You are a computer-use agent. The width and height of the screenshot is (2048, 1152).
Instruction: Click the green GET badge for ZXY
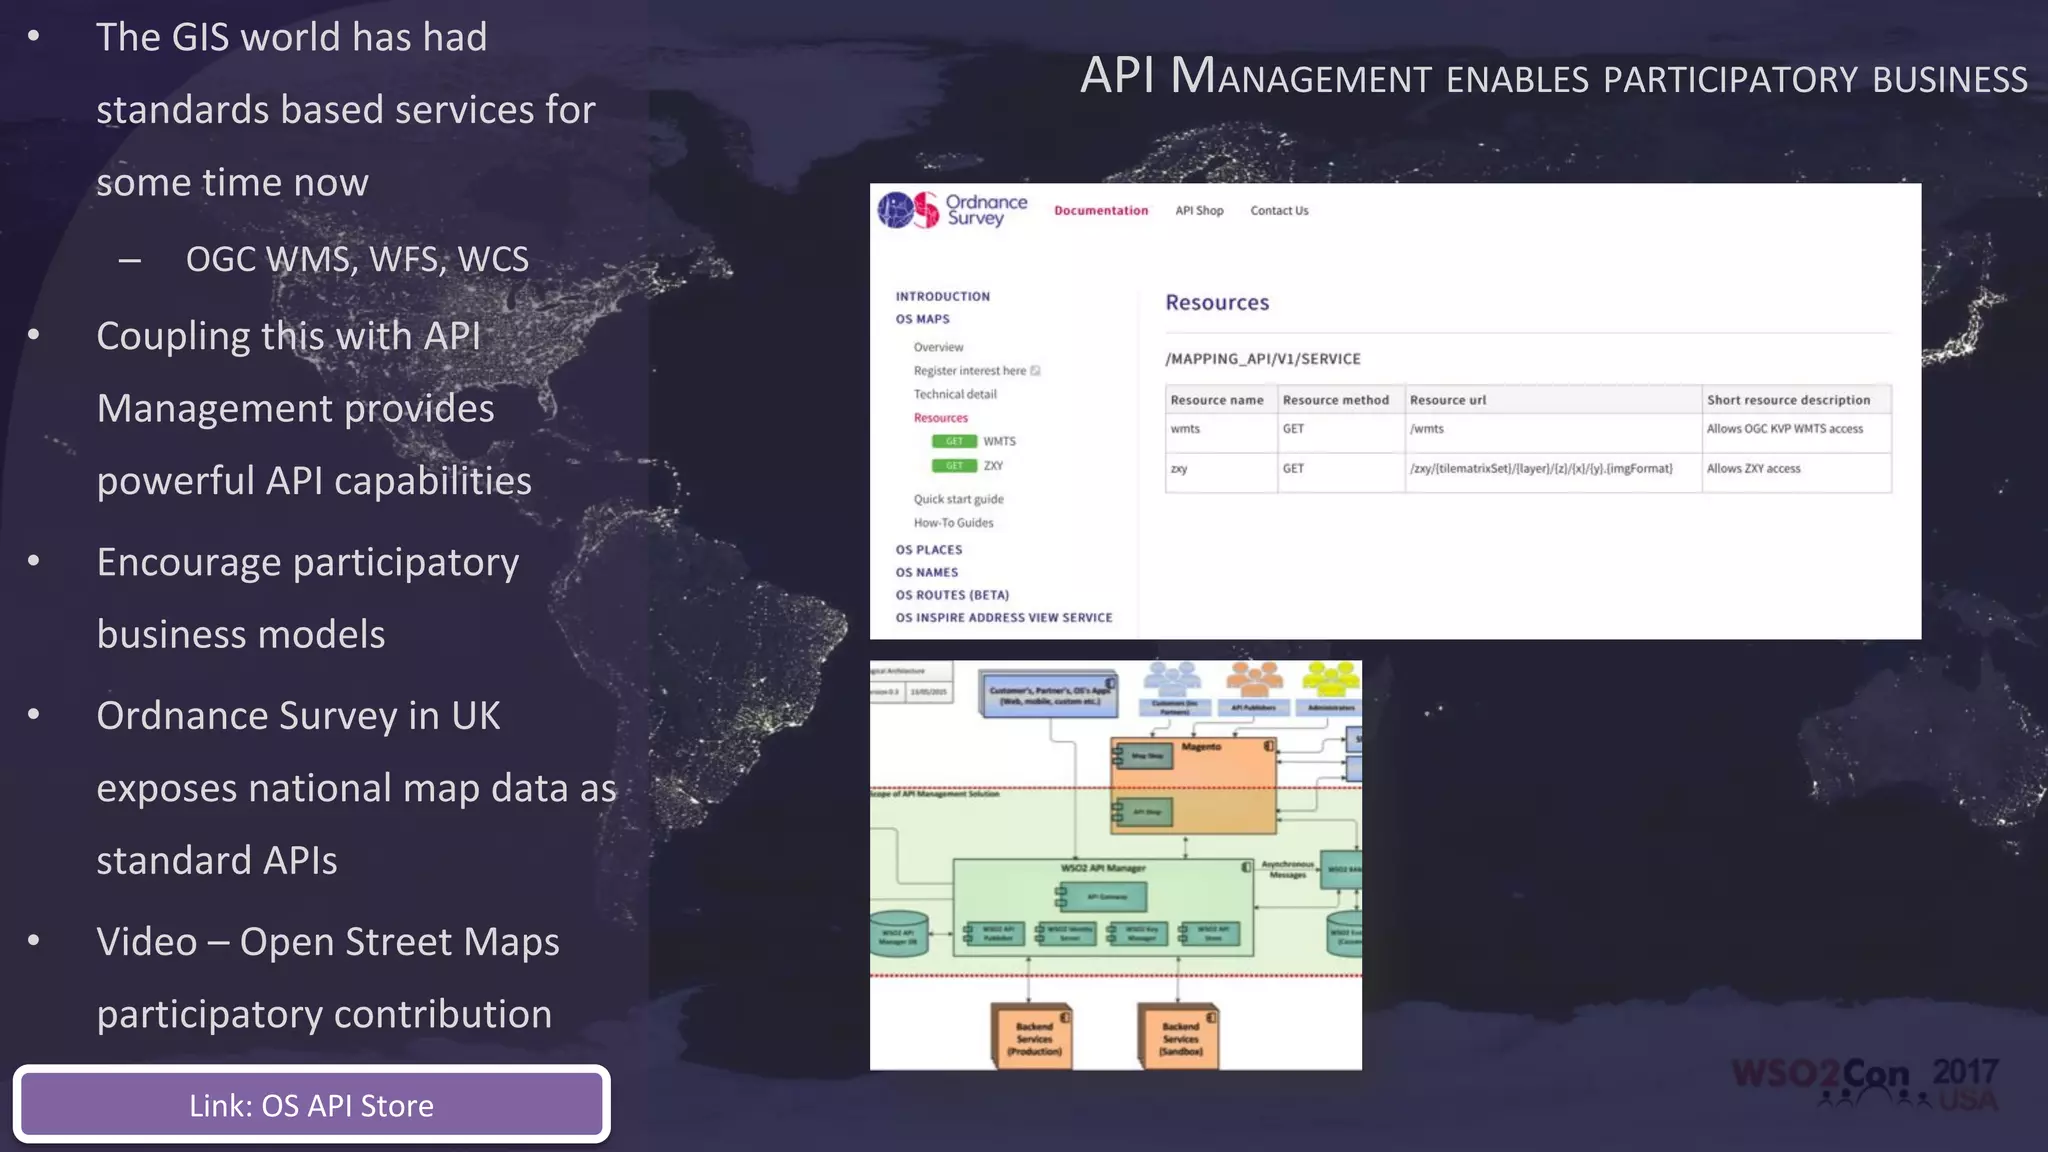coord(954,466)
